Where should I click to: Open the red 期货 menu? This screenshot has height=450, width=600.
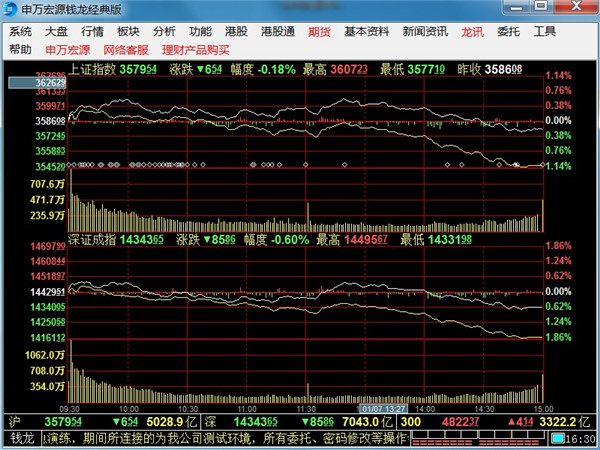320,32
